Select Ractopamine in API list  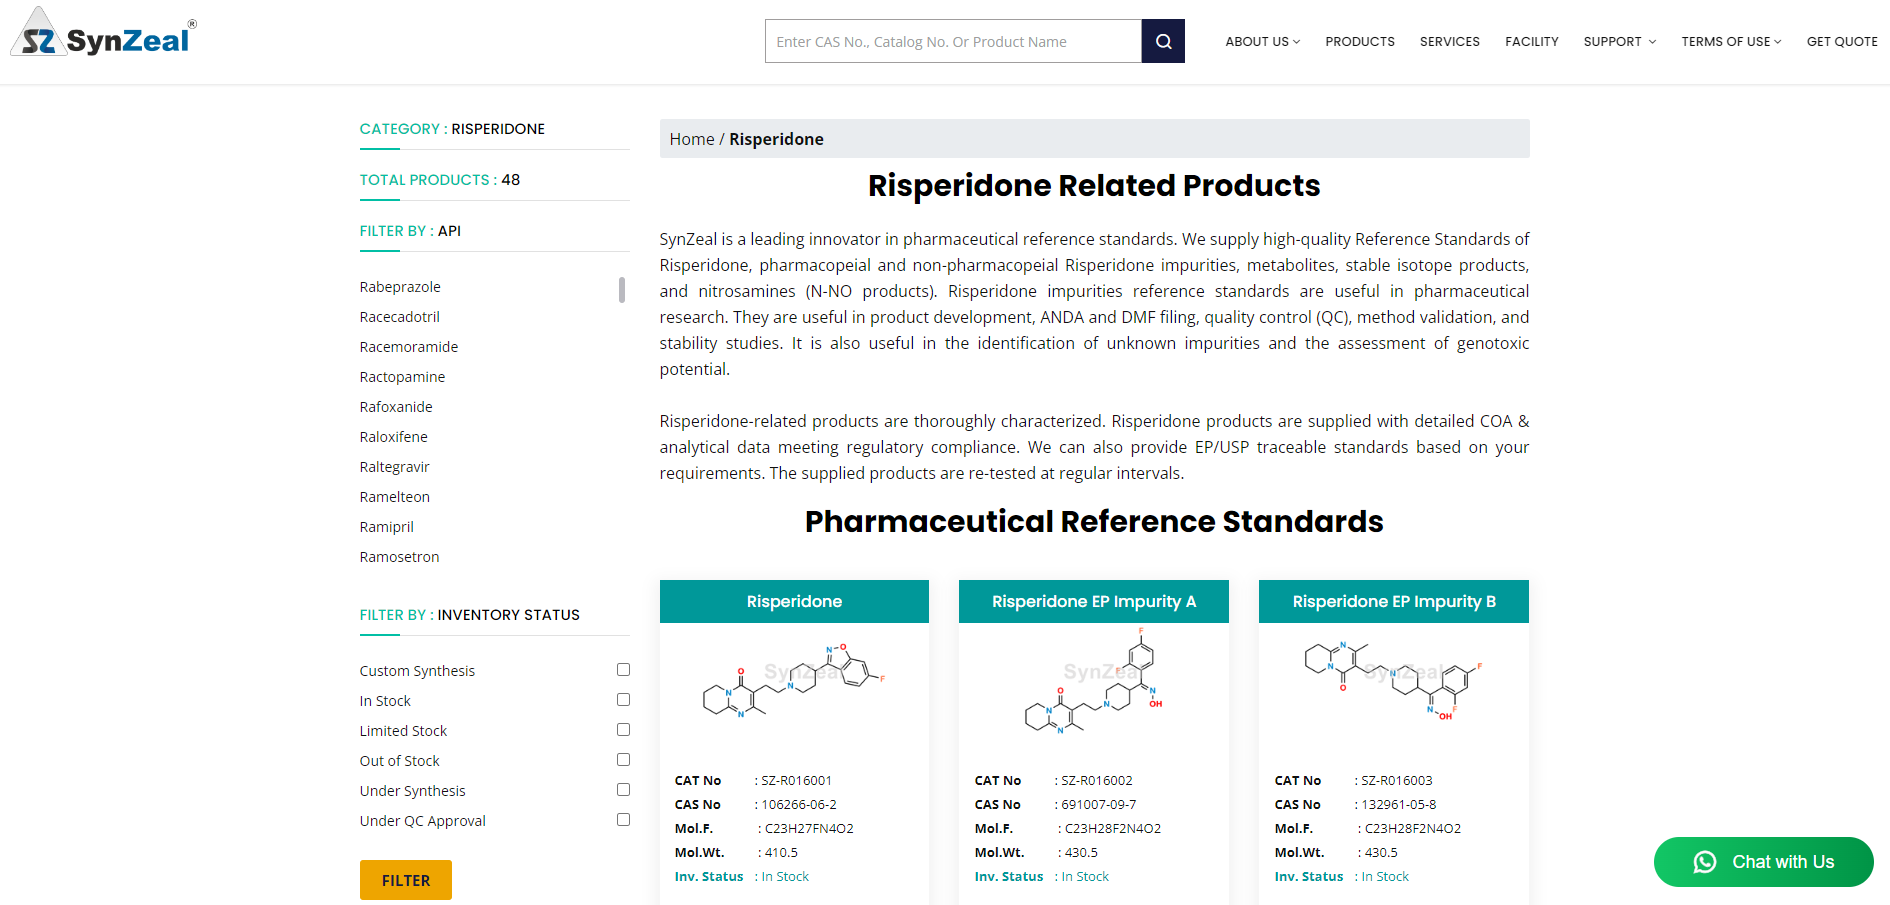click(x=402, y=377)
